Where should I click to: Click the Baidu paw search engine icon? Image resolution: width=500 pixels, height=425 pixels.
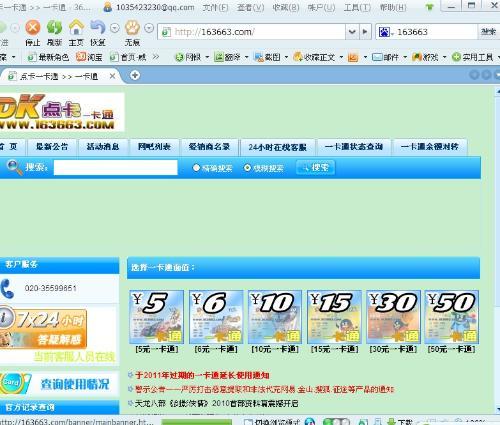pos(384,32)
